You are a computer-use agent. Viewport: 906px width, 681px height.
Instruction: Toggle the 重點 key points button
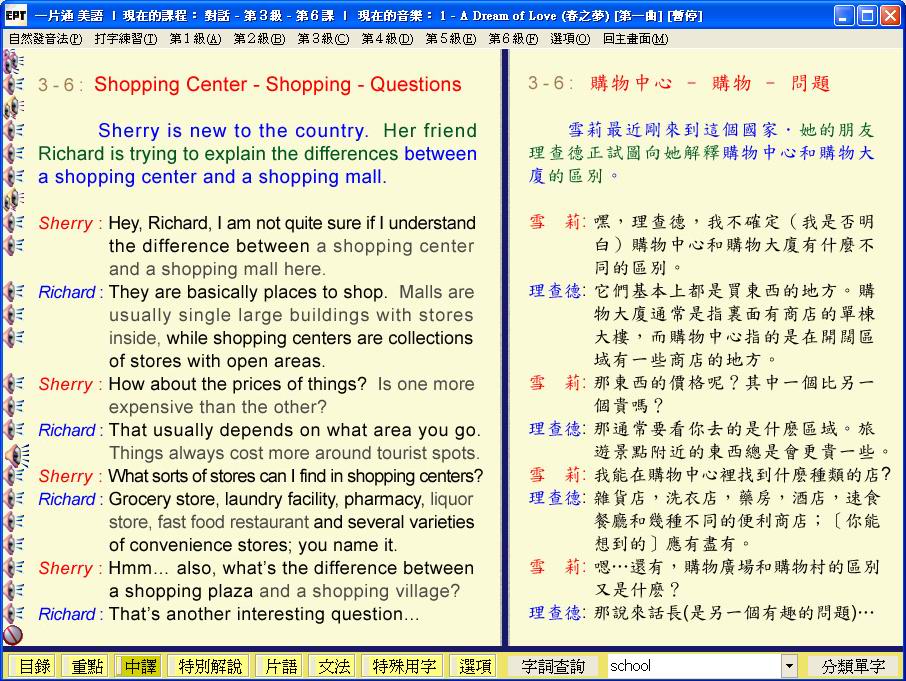84,666
